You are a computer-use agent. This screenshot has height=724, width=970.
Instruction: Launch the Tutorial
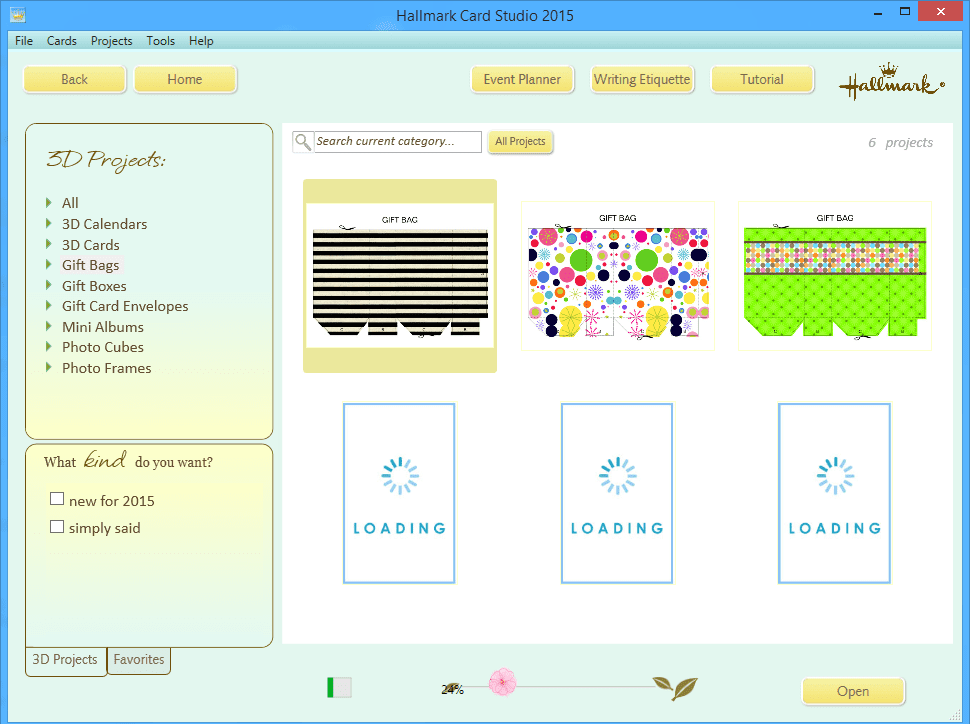(762, 79)
